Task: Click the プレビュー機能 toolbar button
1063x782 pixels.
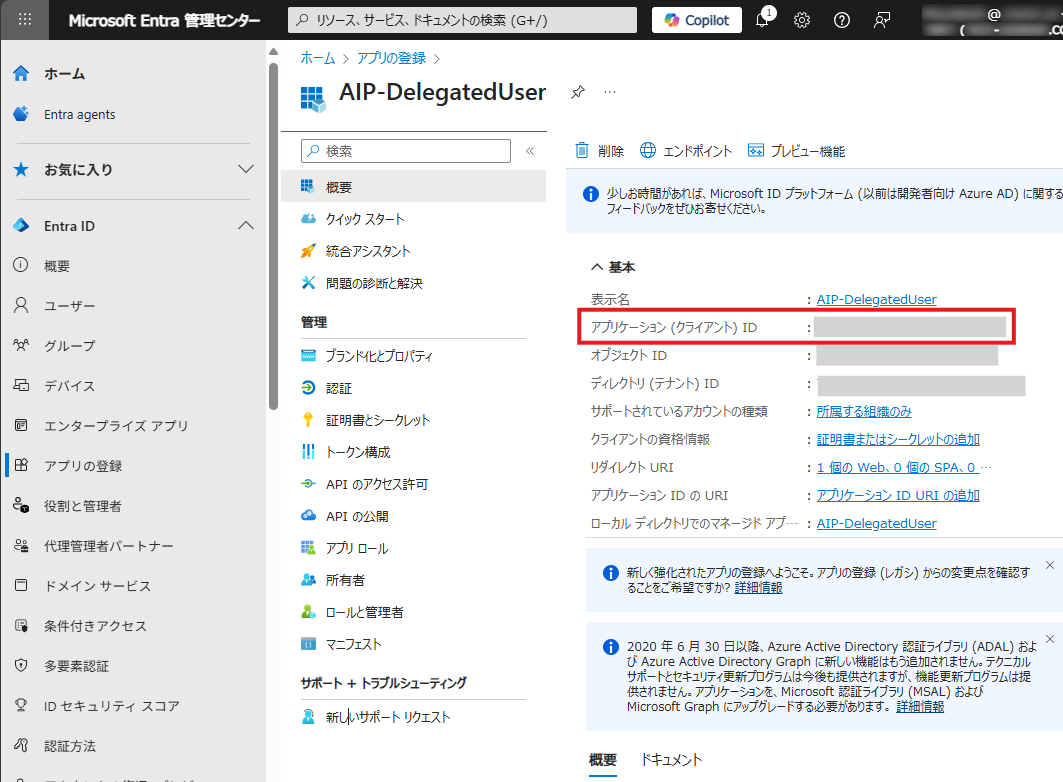Action: (x=796, y=150)
